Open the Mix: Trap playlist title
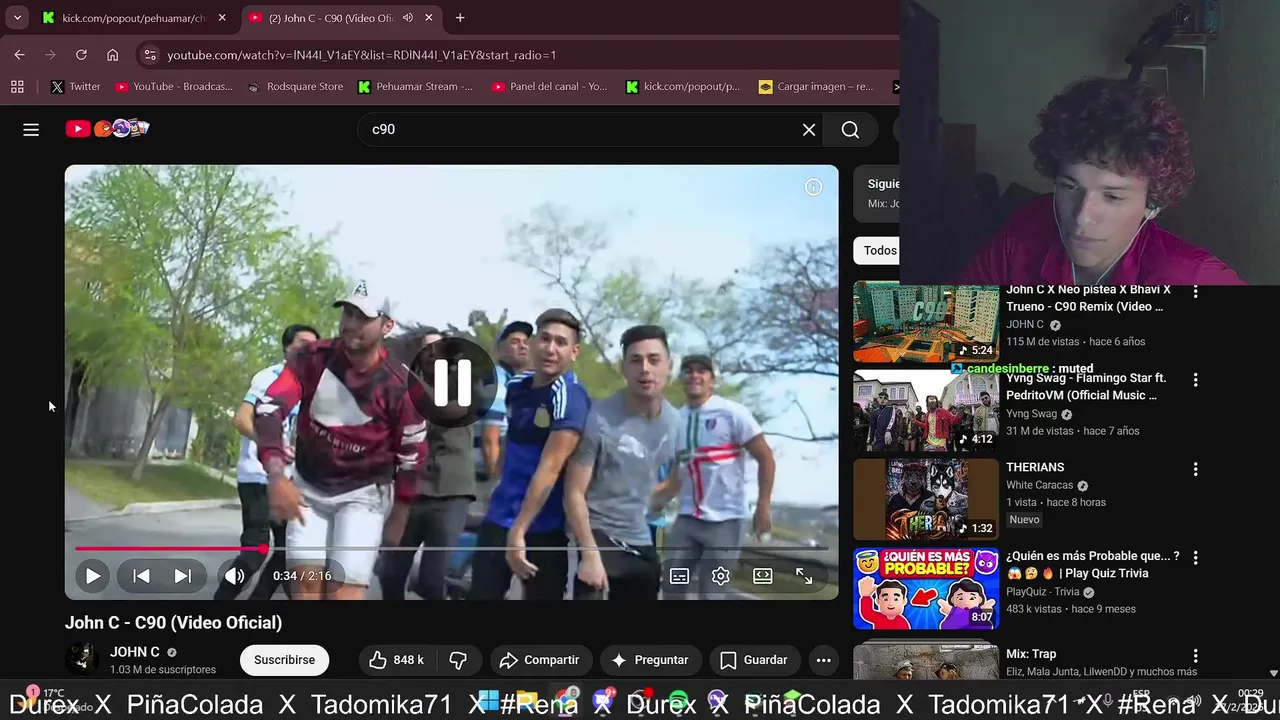The width and height of the screenshot is (1280, 720). (x=1031, y=654)
